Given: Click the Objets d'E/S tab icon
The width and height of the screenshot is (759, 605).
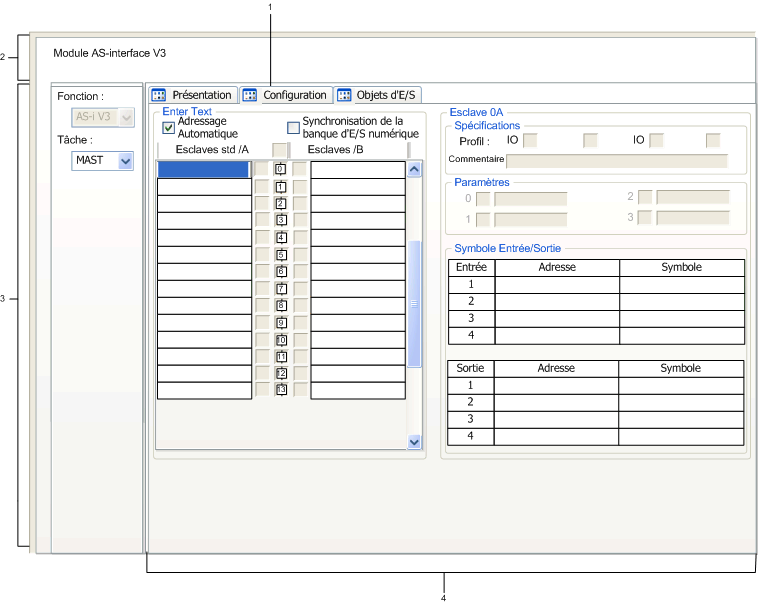Looking at the screenshot, I should tap(344, 95).
